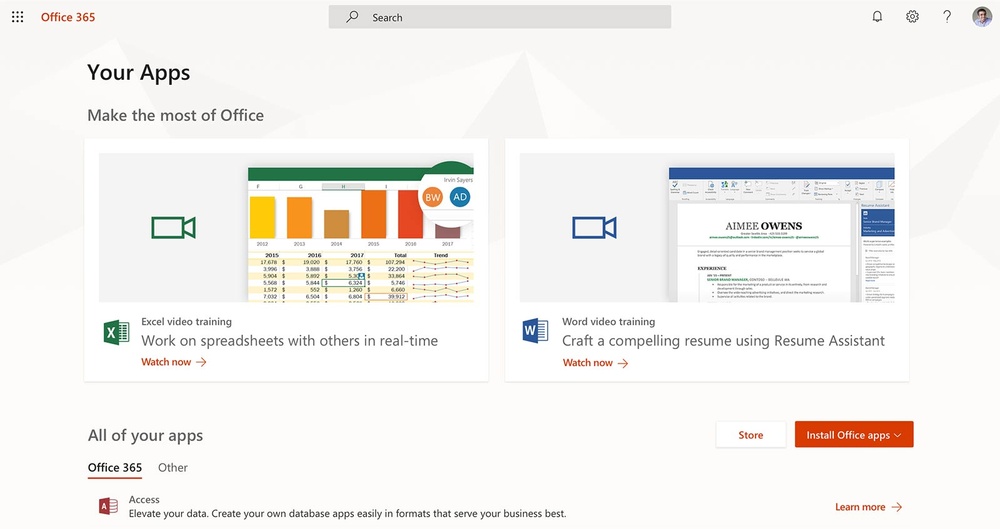The image size is (1000, 529).
Task: Select the Office 365 tab
Action: [x=115, y=467]
